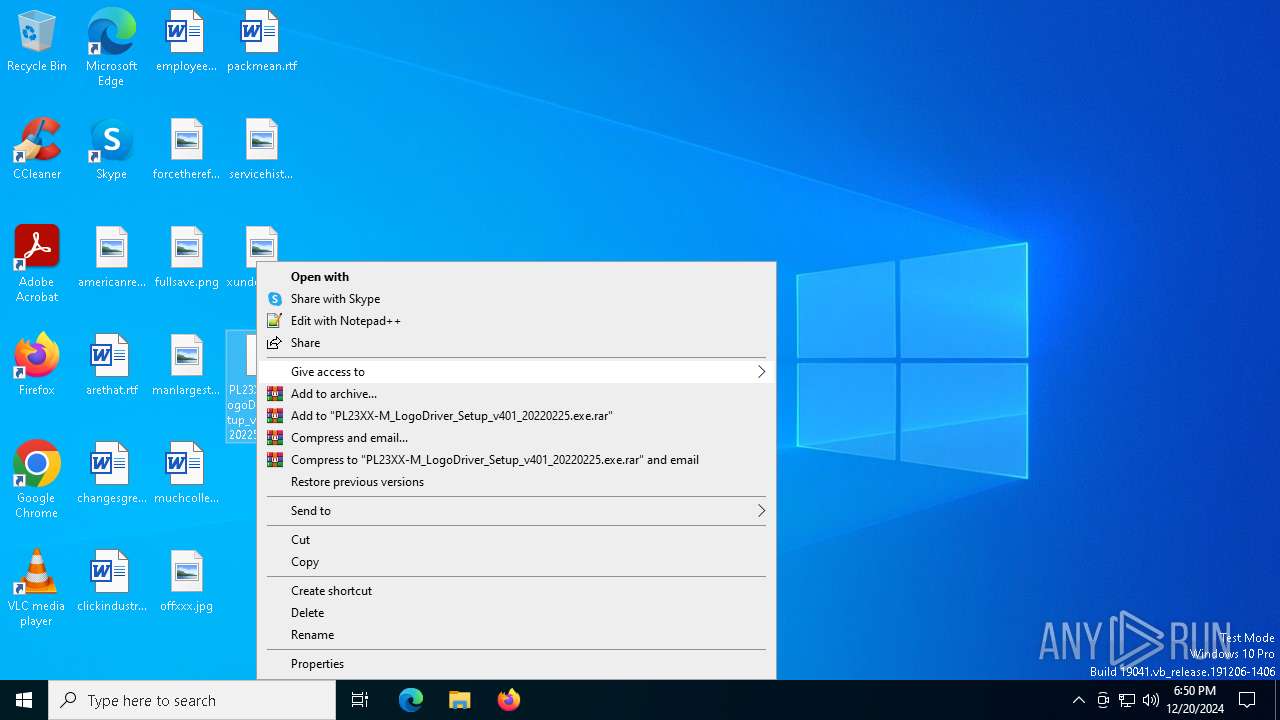Viewport: 1280px width, 720px height.
Task: Open Properties from the context menu
Action: click(x=517, y=664)
